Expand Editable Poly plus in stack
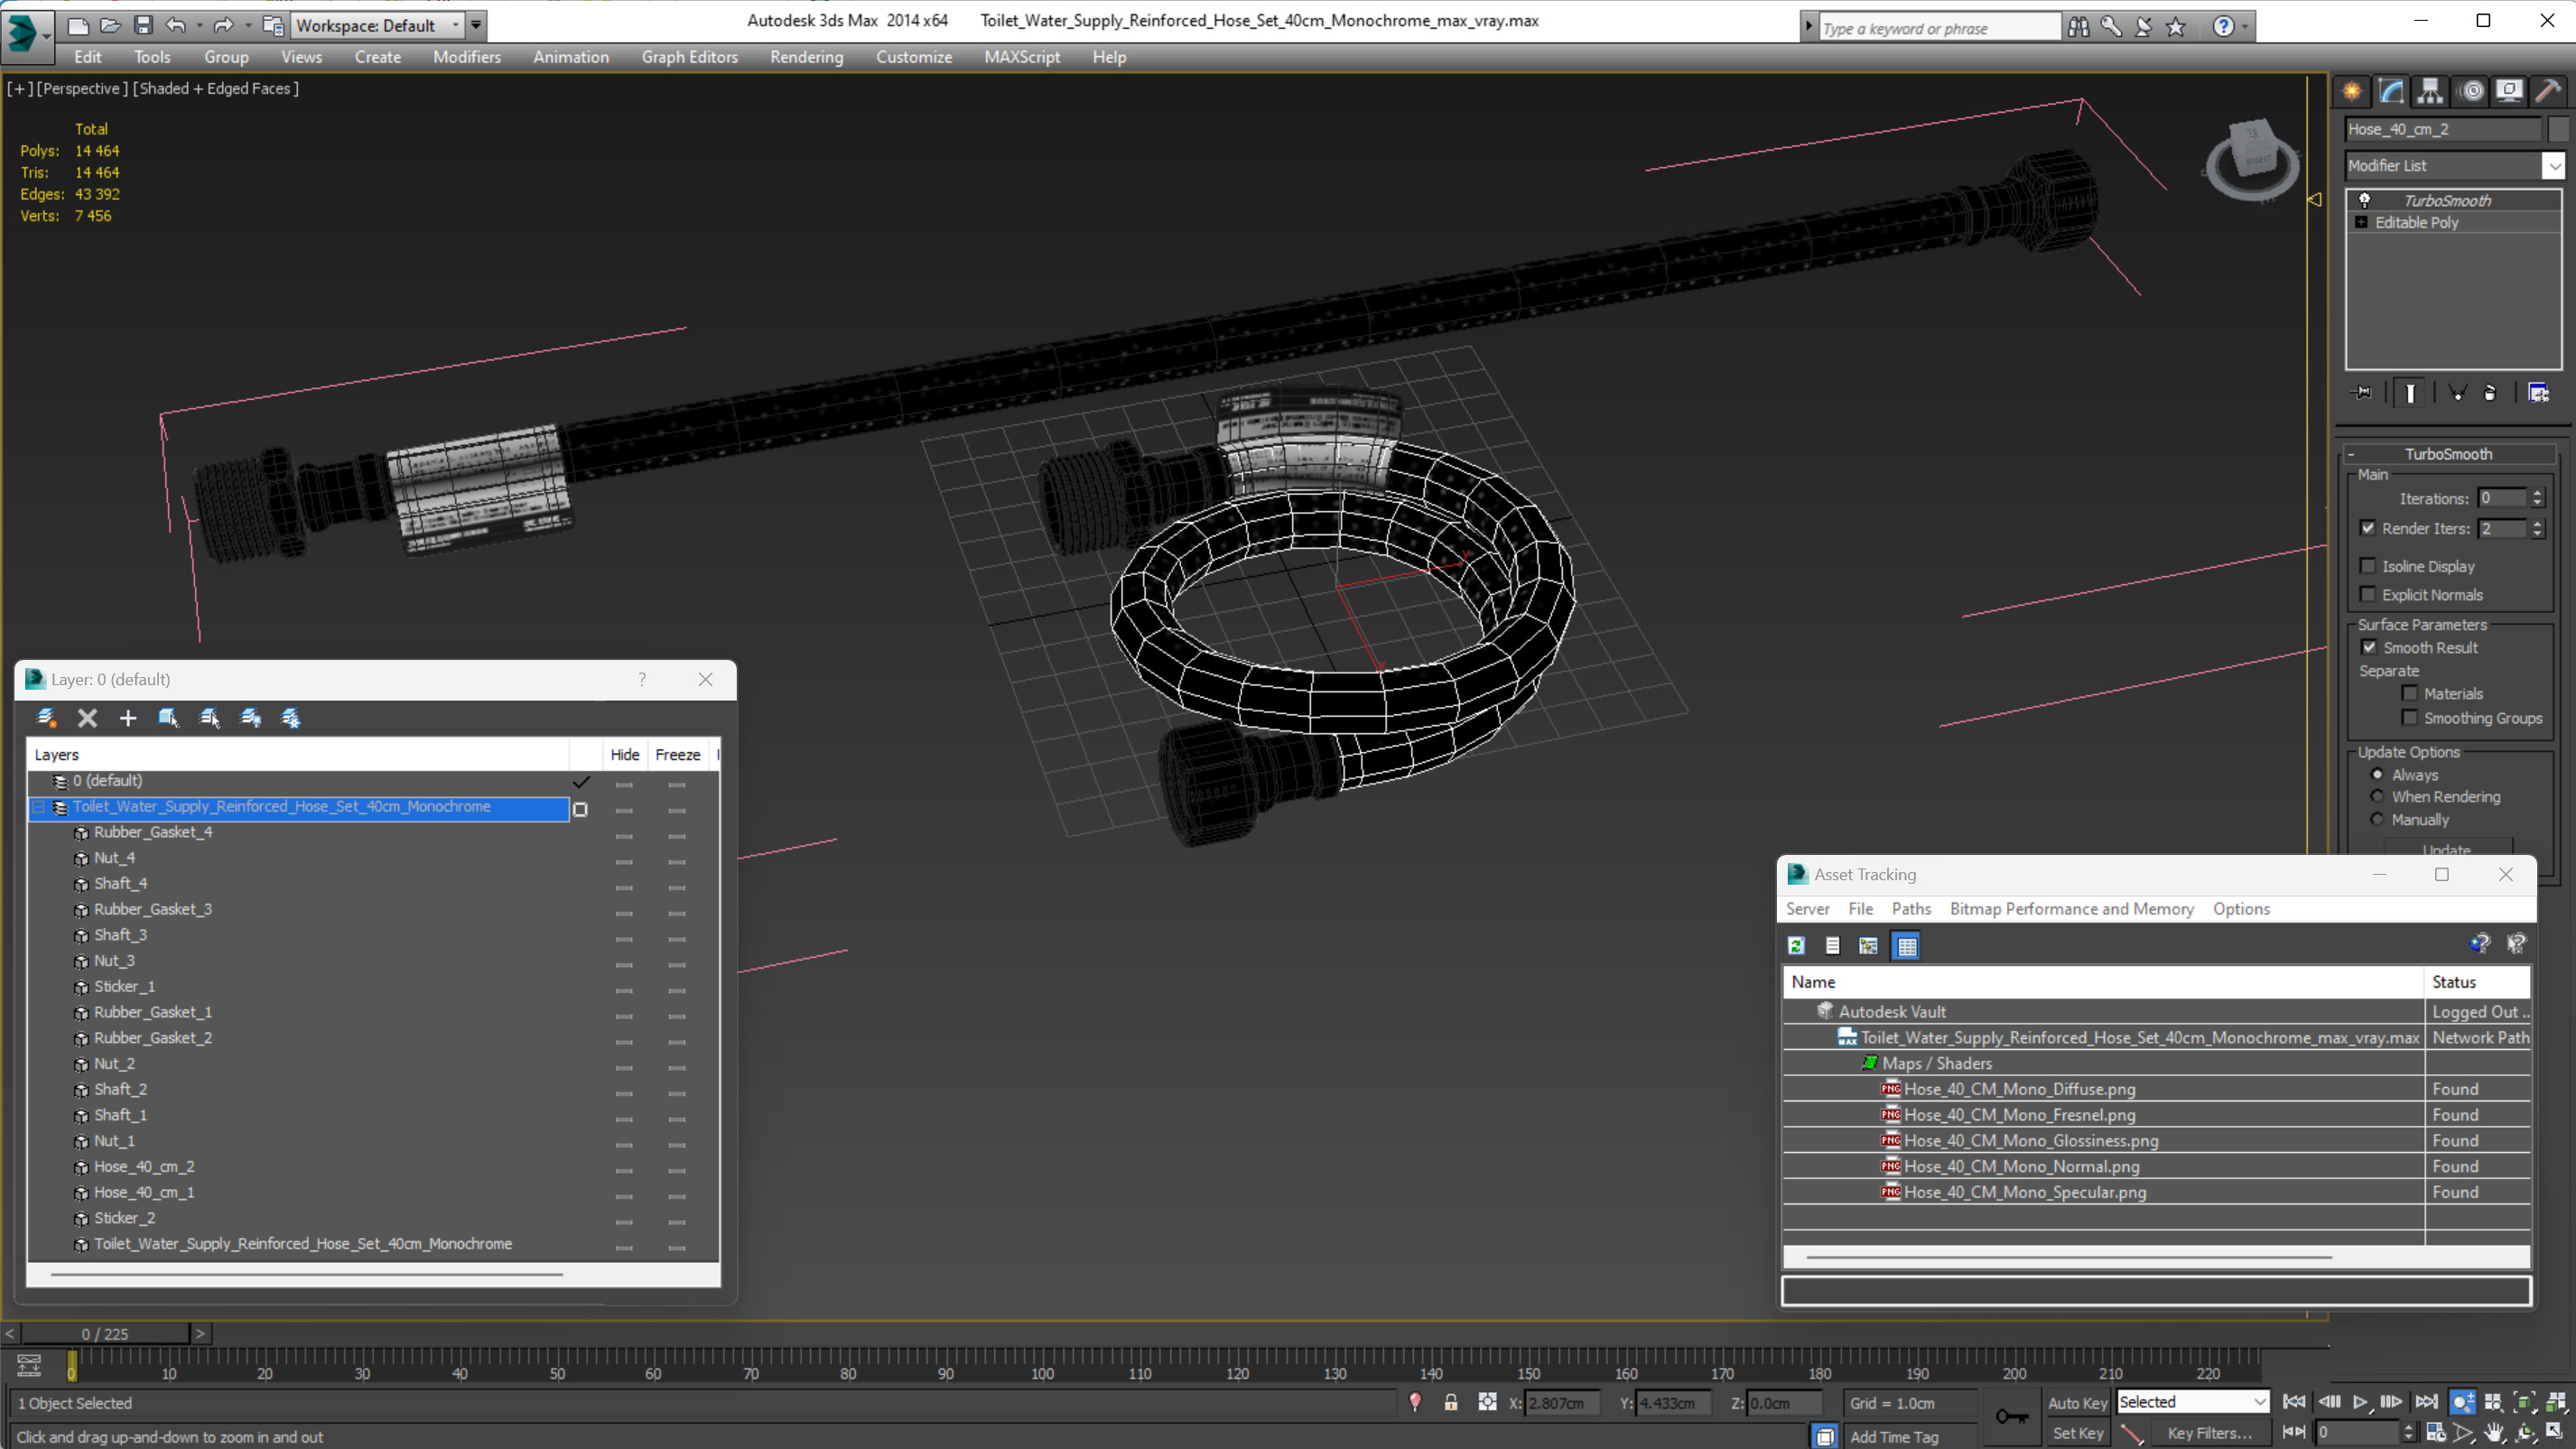 pyautogui.click(x=2362, y=222)
